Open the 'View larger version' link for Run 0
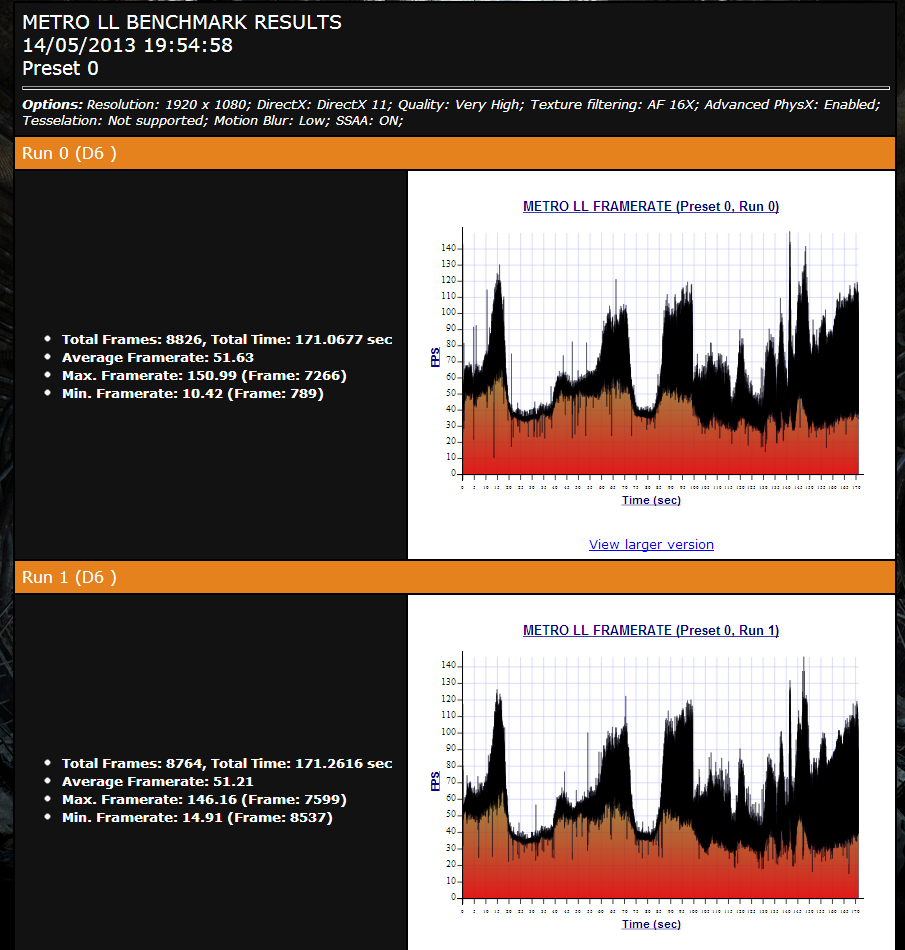This screenshot has height=950, width=905. click(x=651, y=544)
